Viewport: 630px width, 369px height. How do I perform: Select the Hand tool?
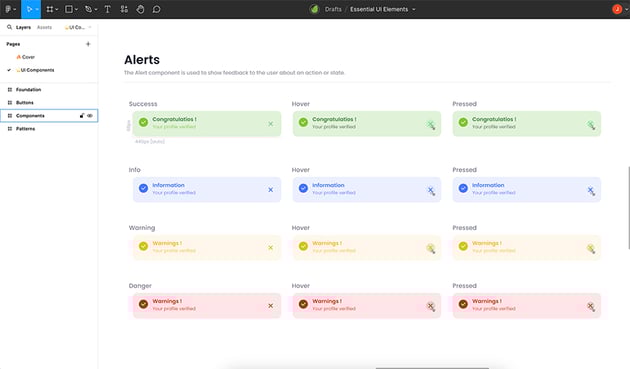coord(140,9)
